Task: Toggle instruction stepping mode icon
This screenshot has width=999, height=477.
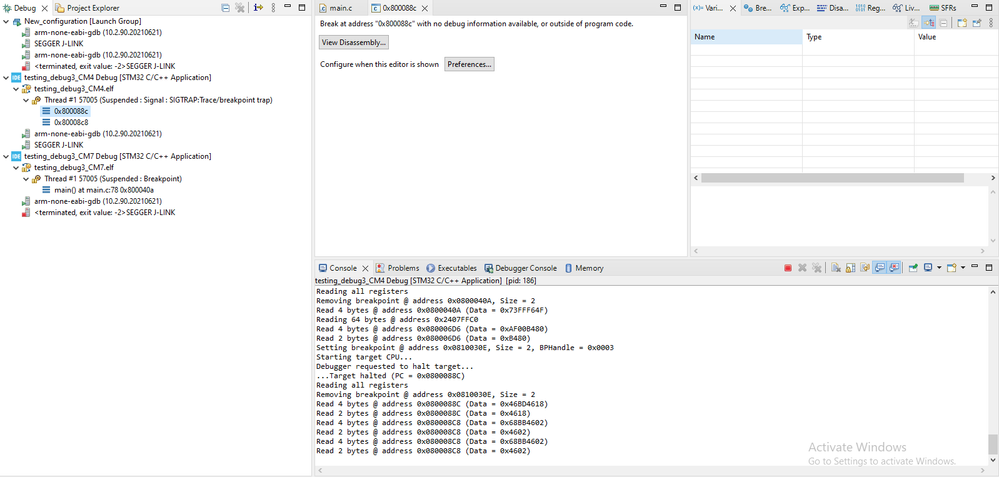Action: tap(258, 8)
